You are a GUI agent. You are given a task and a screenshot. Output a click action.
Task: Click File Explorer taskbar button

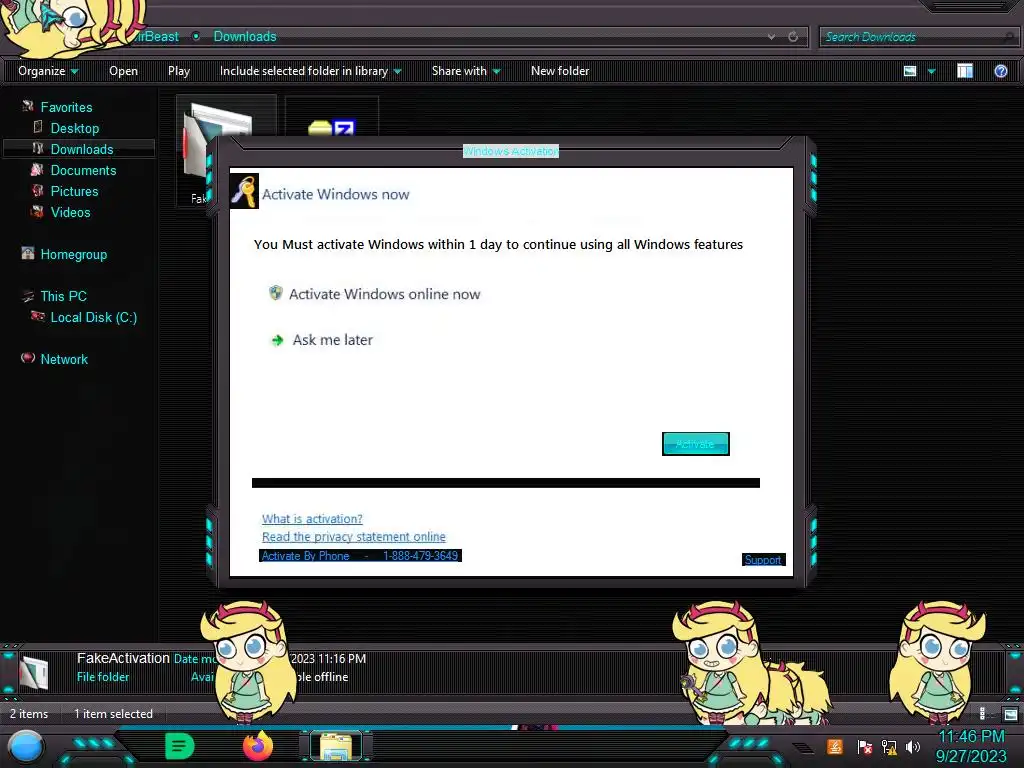[336, 746]
